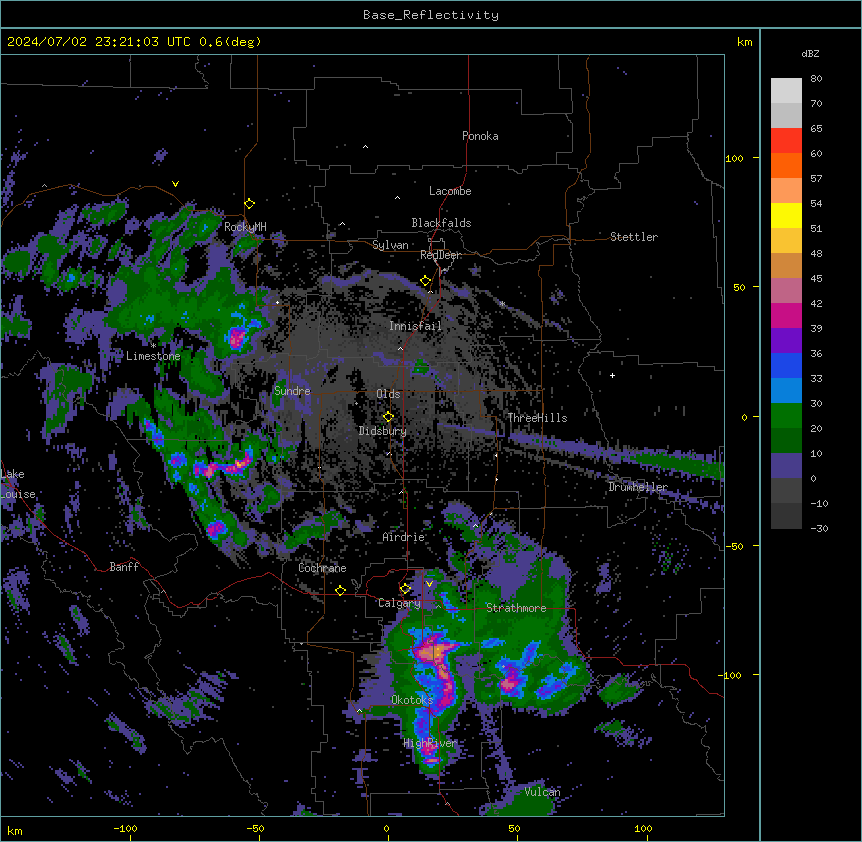Image resolution: width=862 pixels, height=842 pixels.
Task: Pick the bright yellow 51-54 dBZ legend swatch
Action: pos(786,215)
